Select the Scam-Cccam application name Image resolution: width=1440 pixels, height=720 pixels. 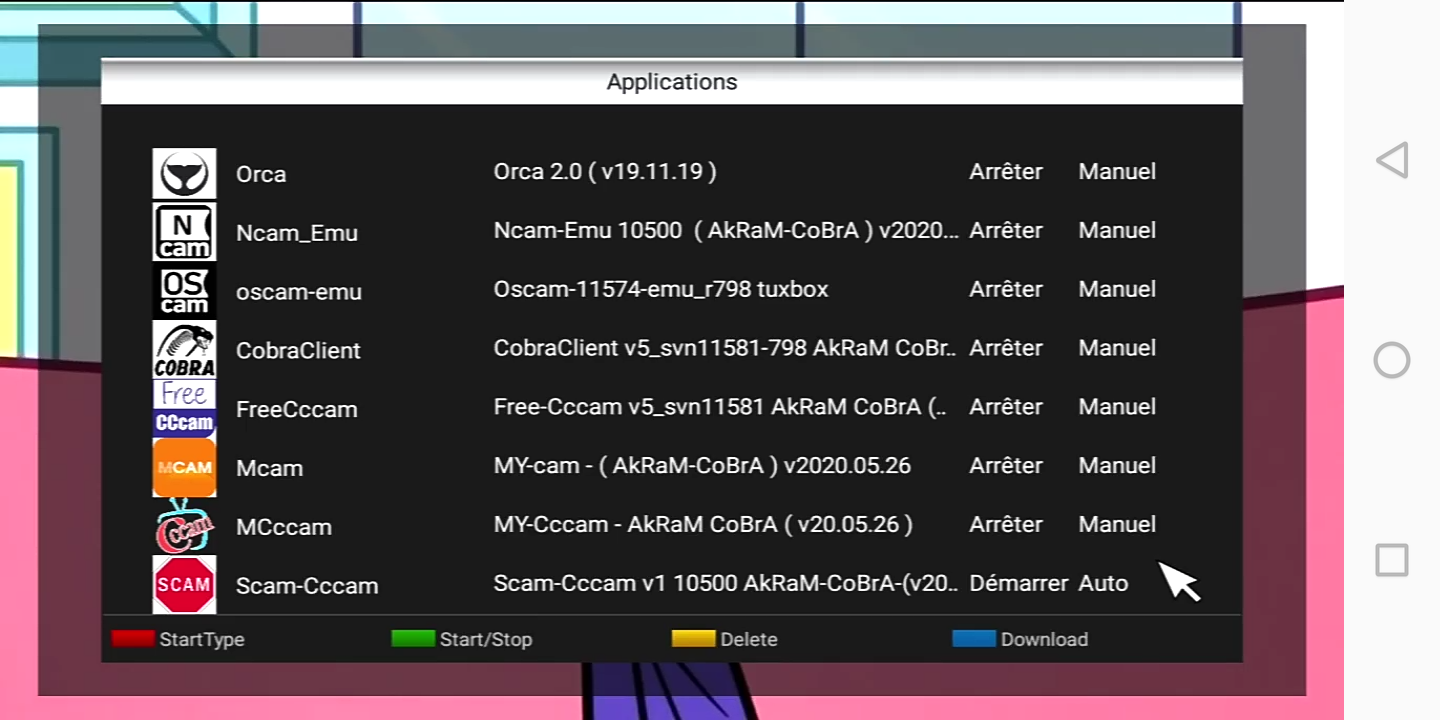click(307, 587)
